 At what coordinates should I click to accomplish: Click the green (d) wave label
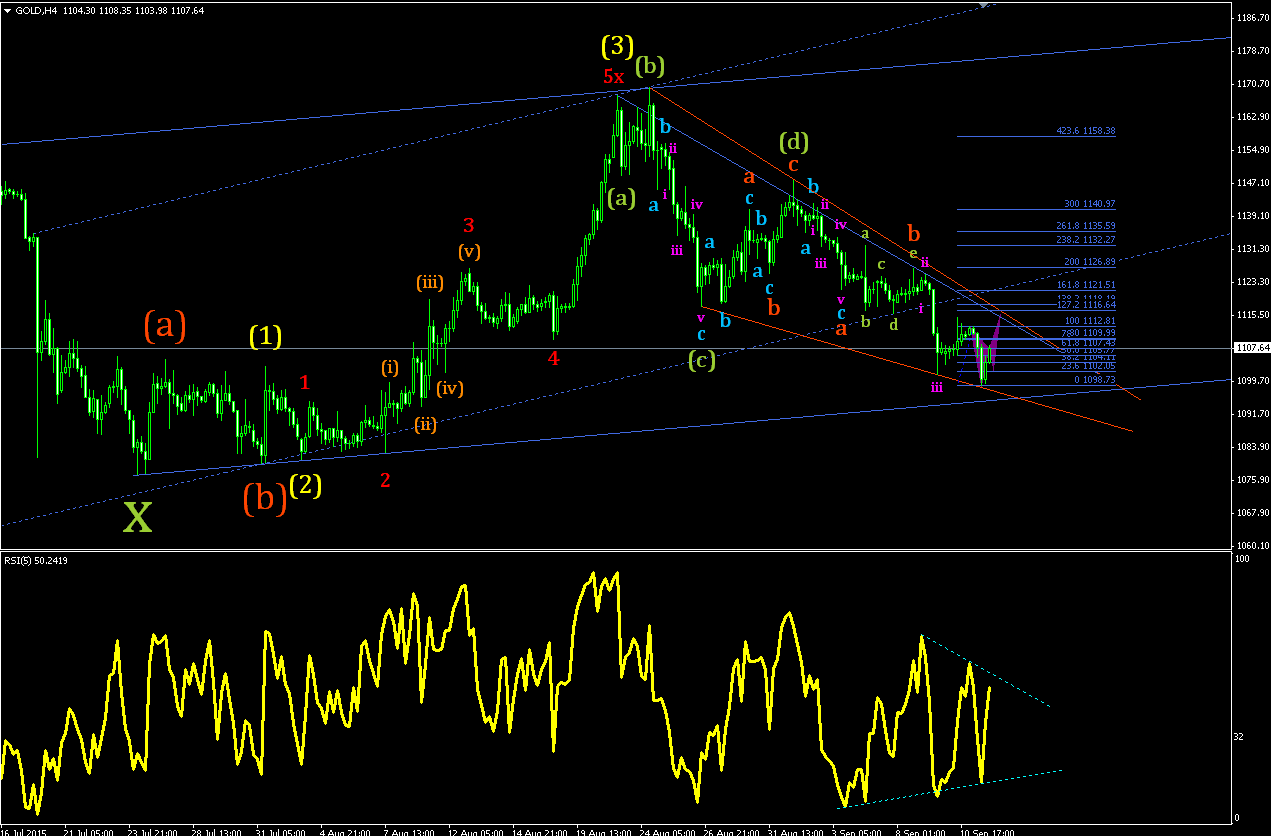click(794, 141)
